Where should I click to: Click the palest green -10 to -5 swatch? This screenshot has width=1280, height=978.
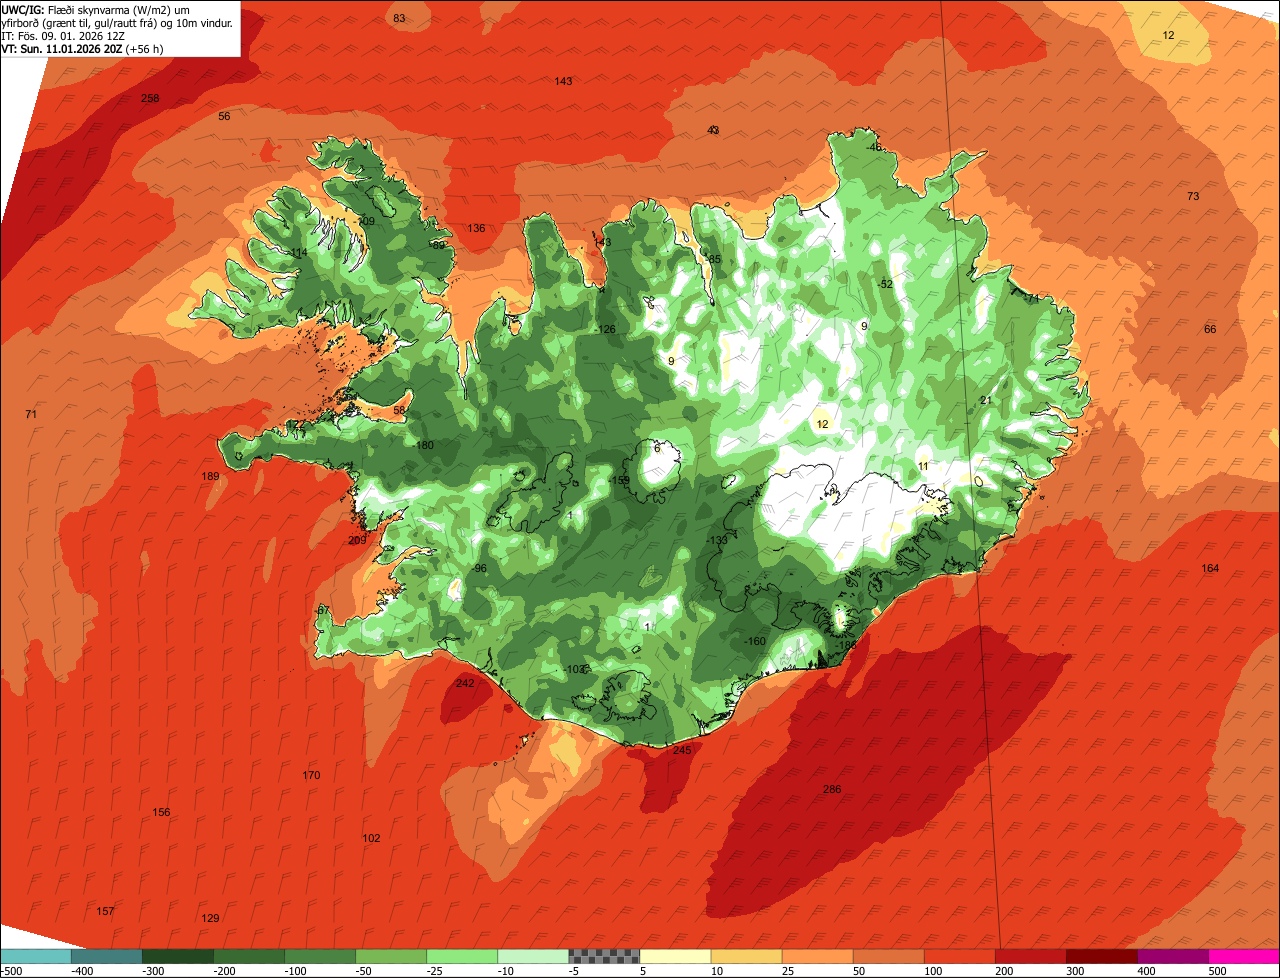(x=532, y=957)
